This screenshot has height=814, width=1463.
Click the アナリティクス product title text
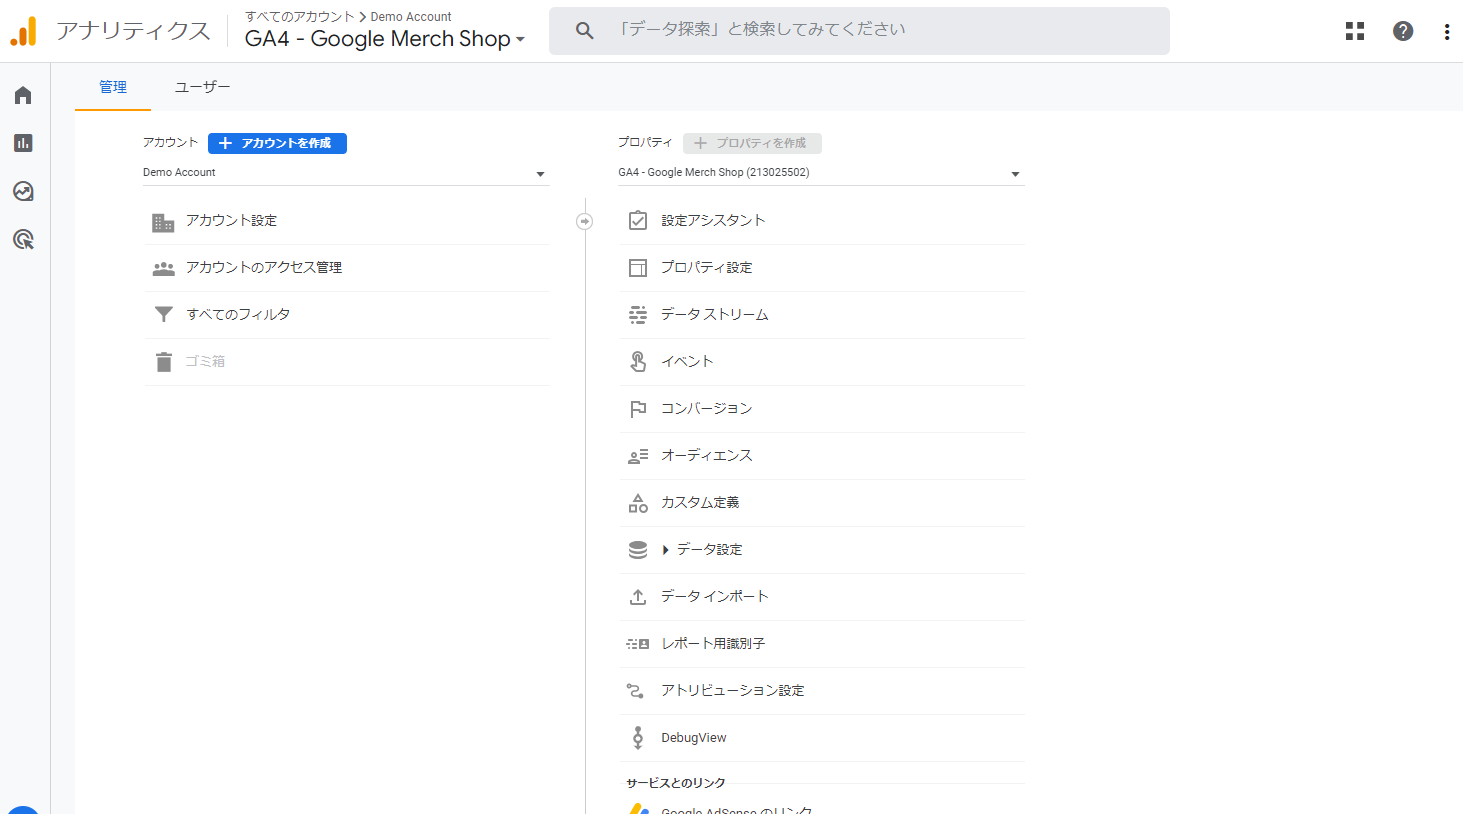click(x=133, y=31)
